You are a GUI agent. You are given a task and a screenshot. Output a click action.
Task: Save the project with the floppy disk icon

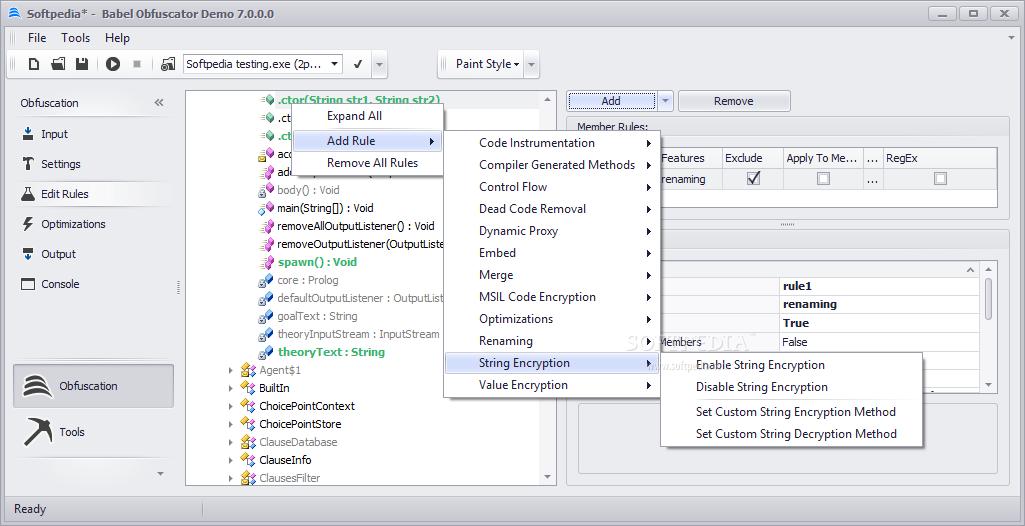82,64
